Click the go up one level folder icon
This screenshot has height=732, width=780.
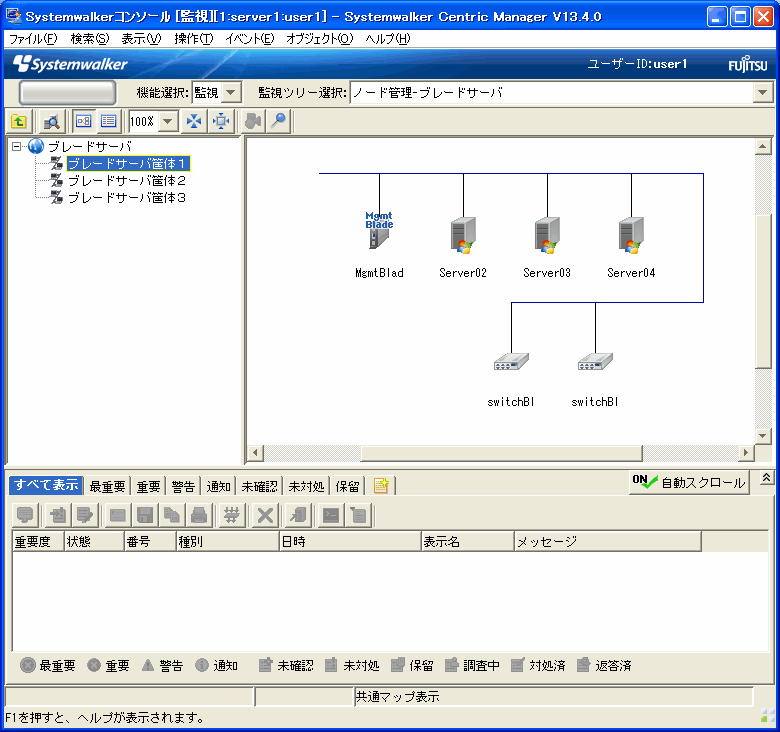click(x=19, y=121)
